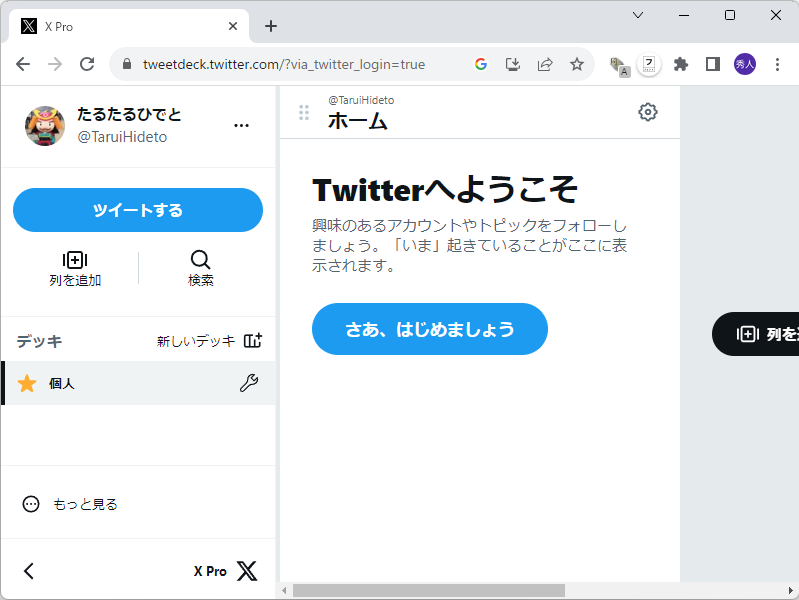Go back with browser back arrow
The image size is (799, 600).
click(x=23, y=64)
